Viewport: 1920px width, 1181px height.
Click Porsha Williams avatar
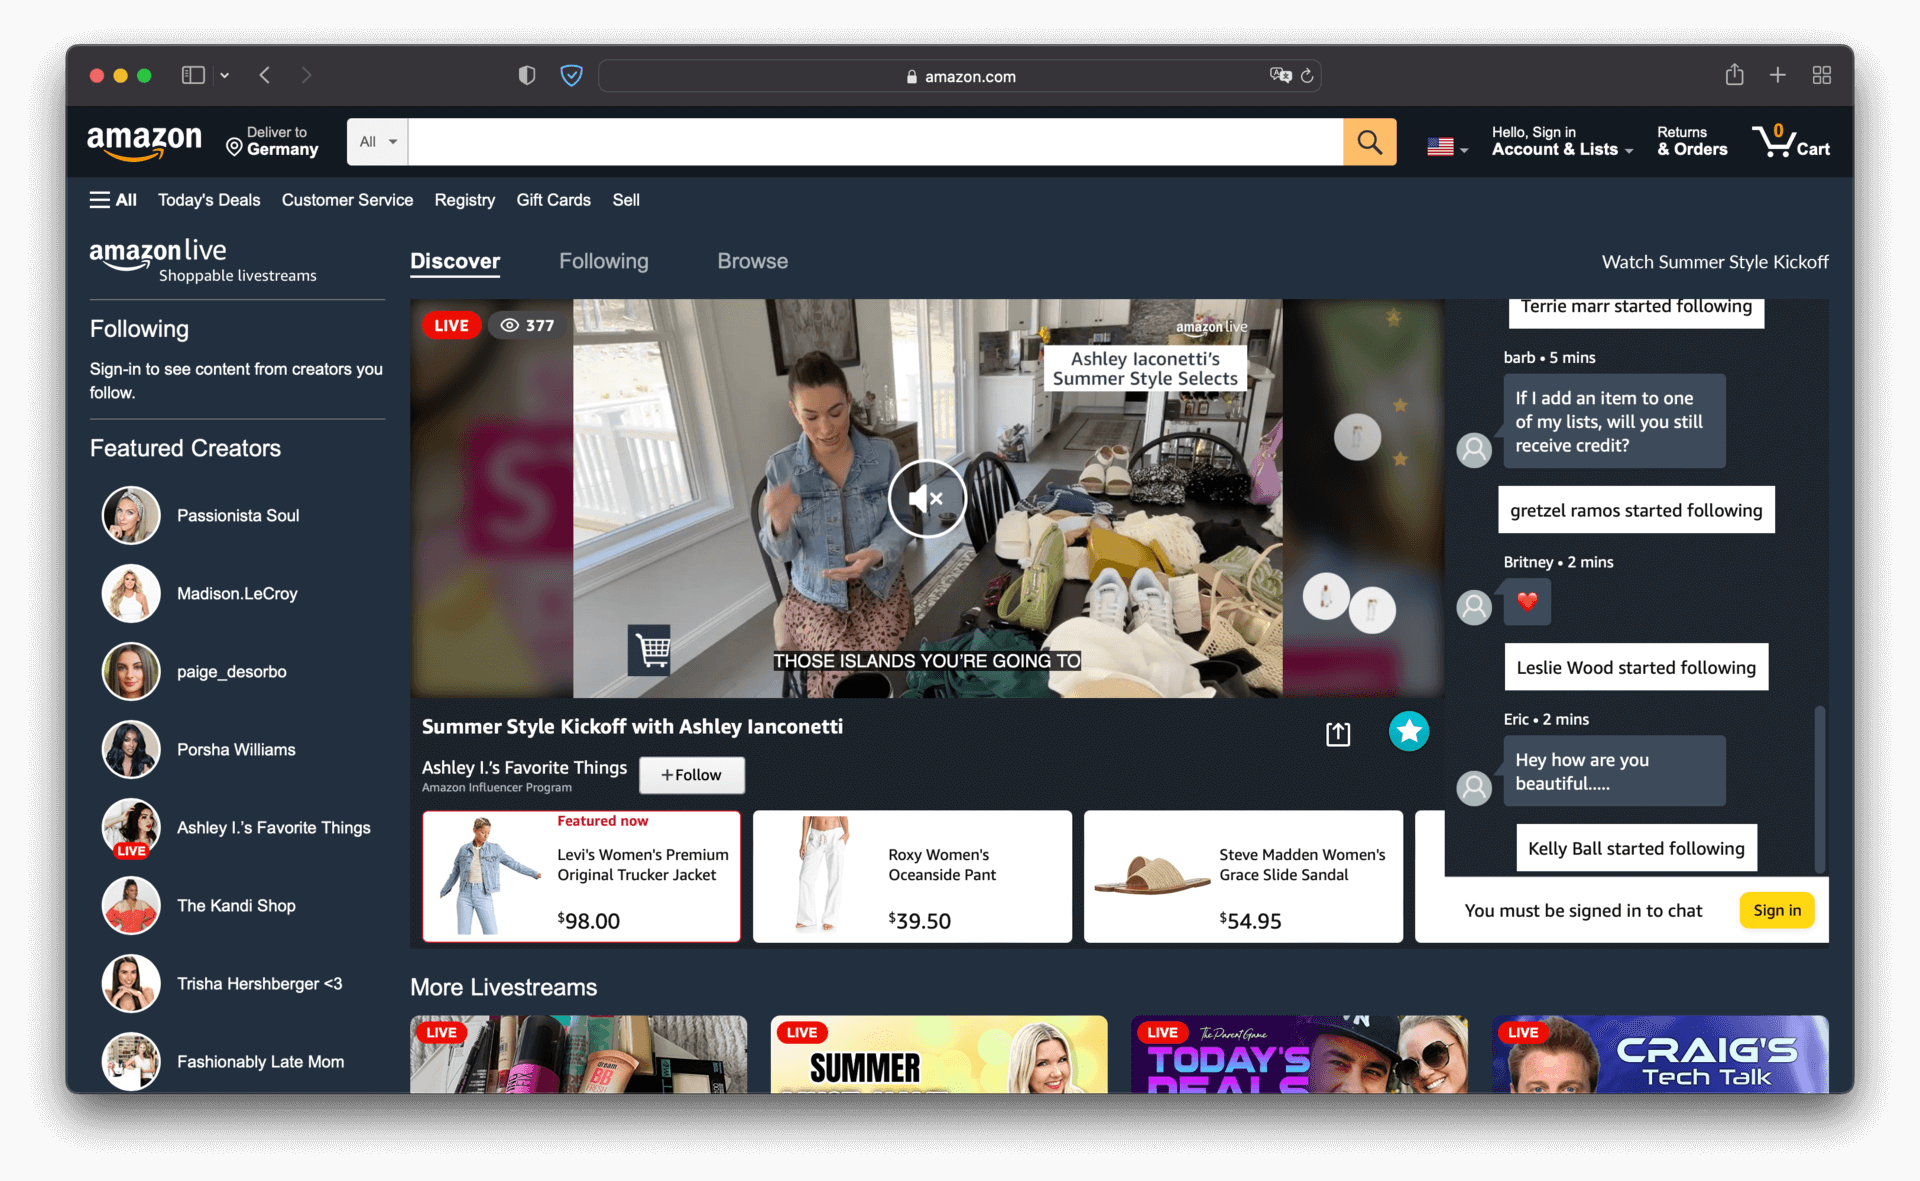(x=131, y=750)
